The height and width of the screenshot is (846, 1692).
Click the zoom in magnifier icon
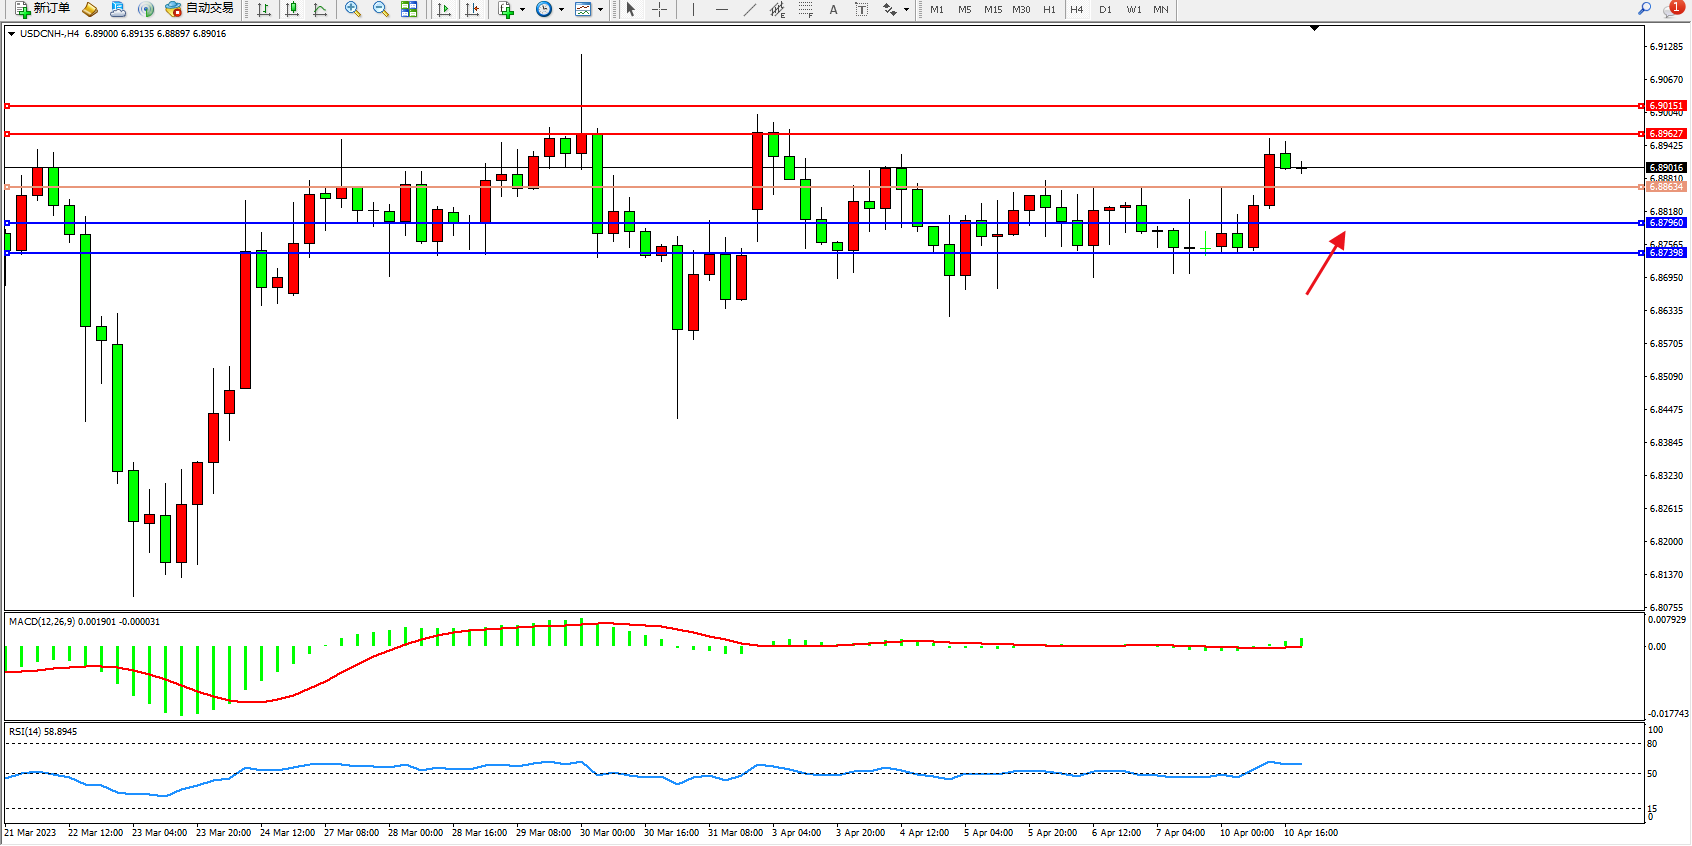click(x=352, y=9)
